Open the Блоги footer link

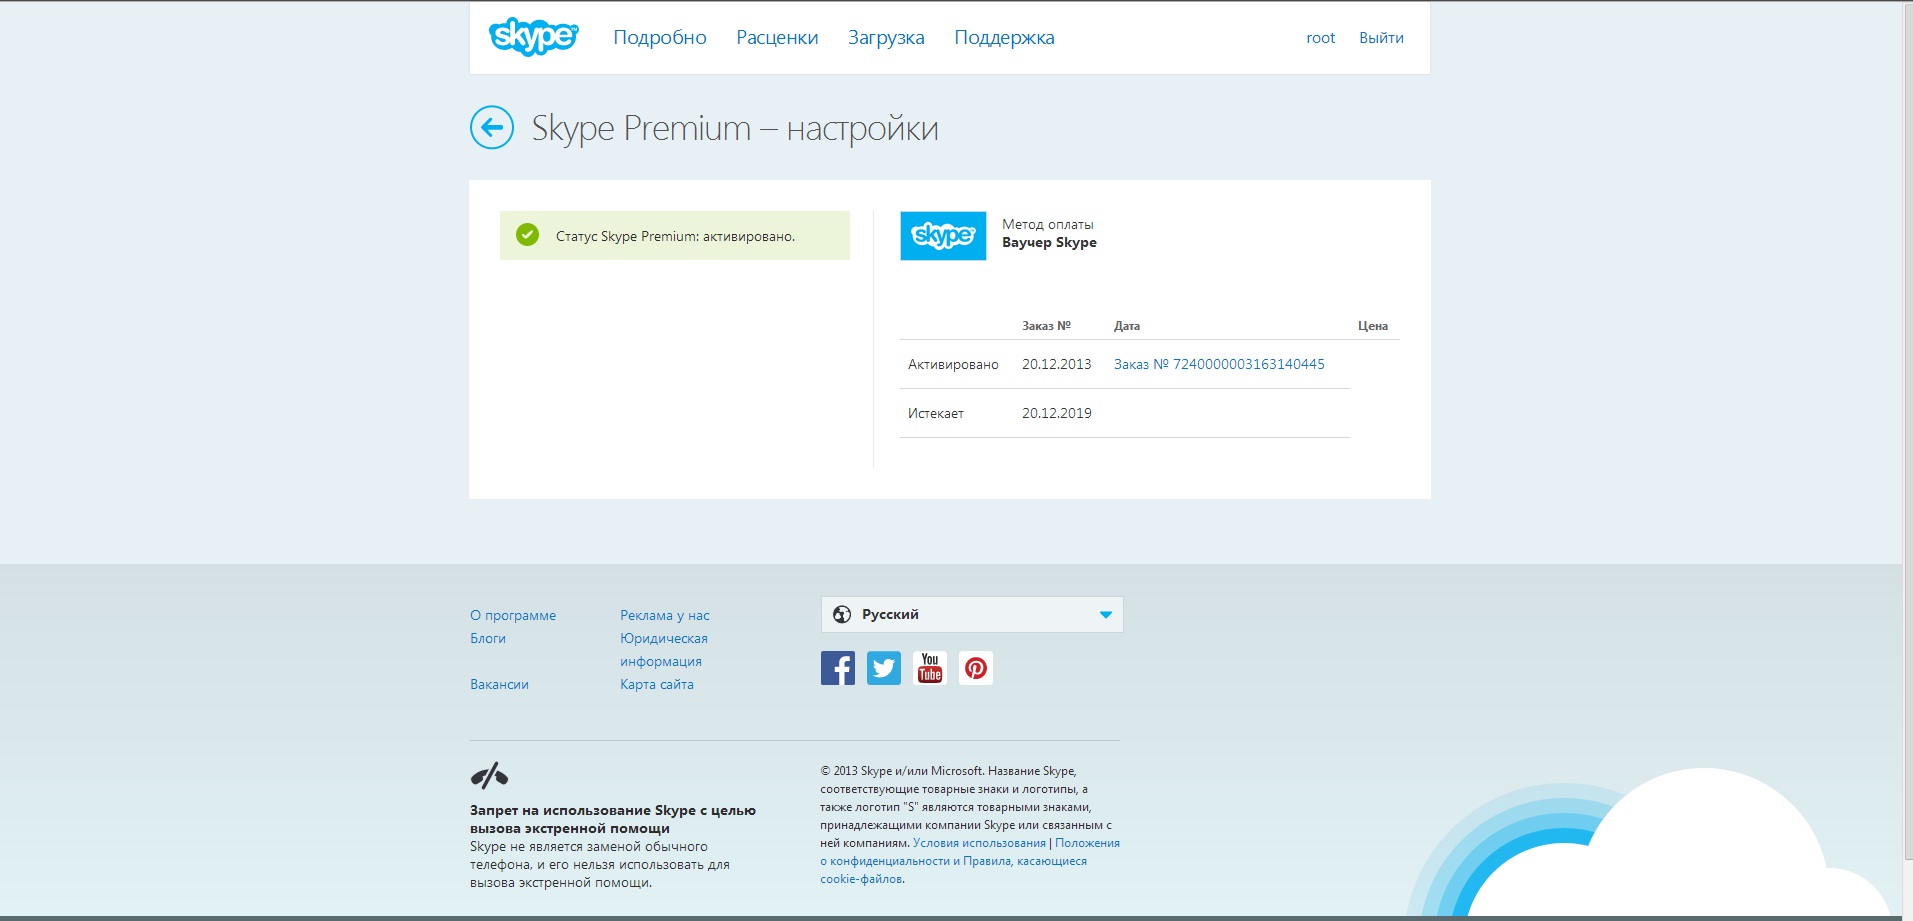point(488,638)
